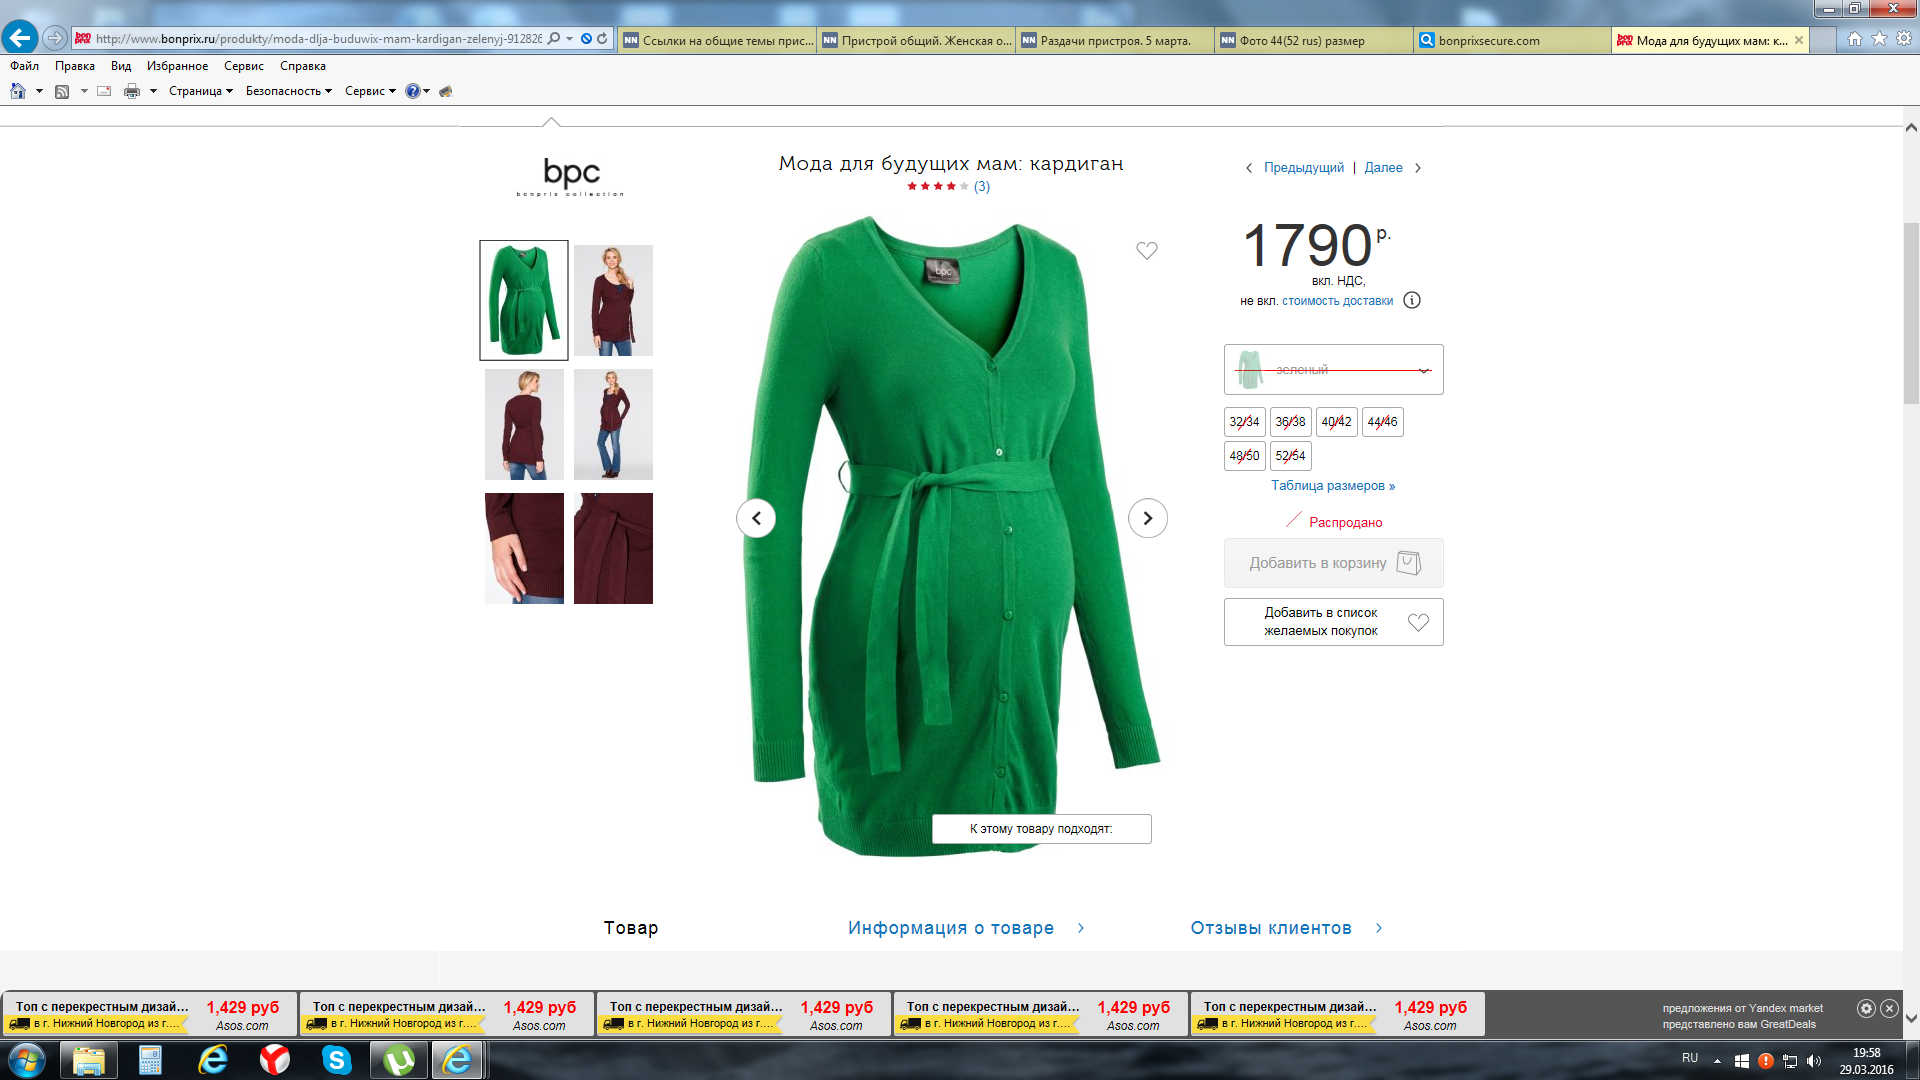Open стоимость доставки link

(1338, 301)
